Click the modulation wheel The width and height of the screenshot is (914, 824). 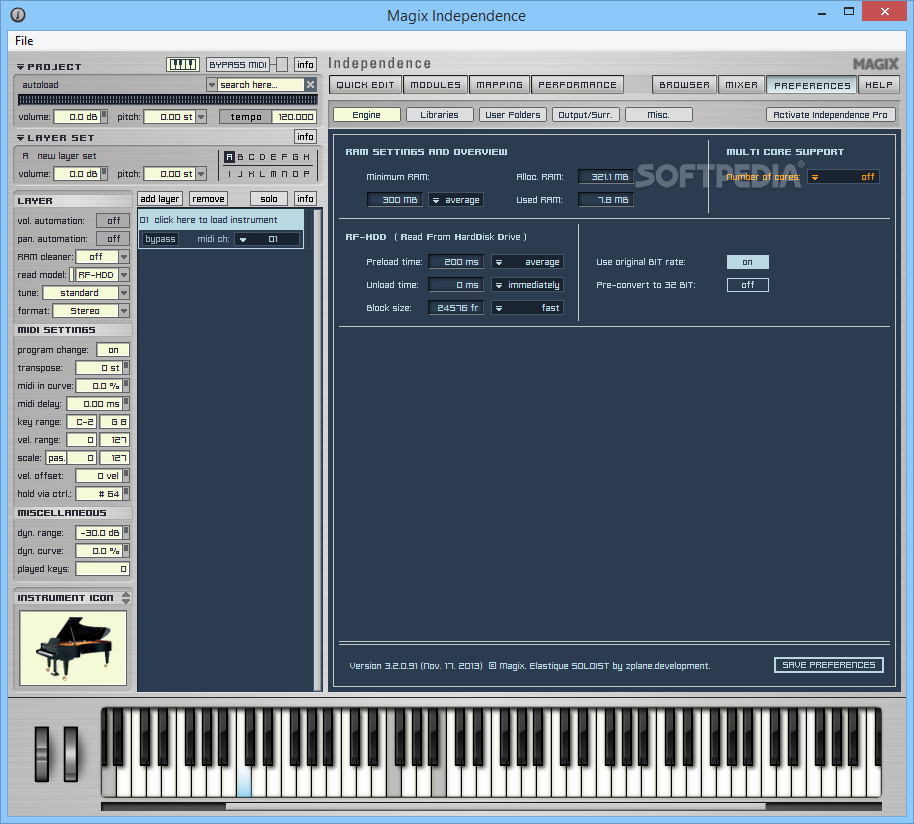pos(71,753)
